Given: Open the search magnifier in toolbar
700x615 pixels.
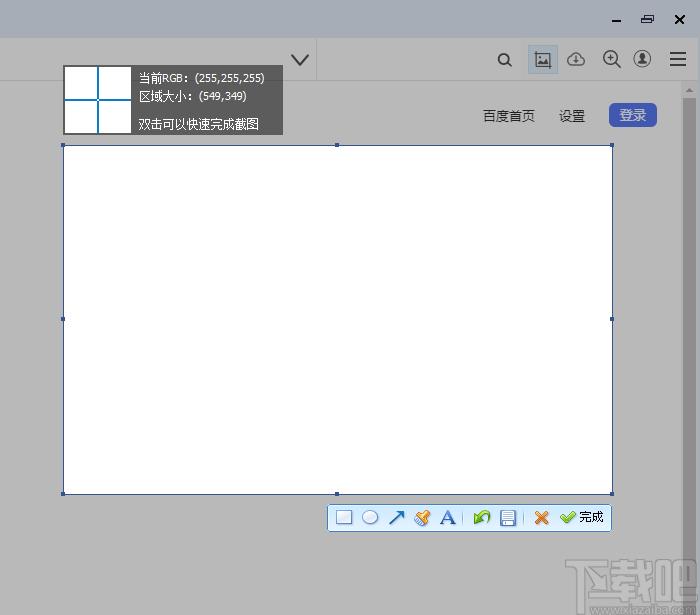Looking at the screenshot, I should [504, 59].
